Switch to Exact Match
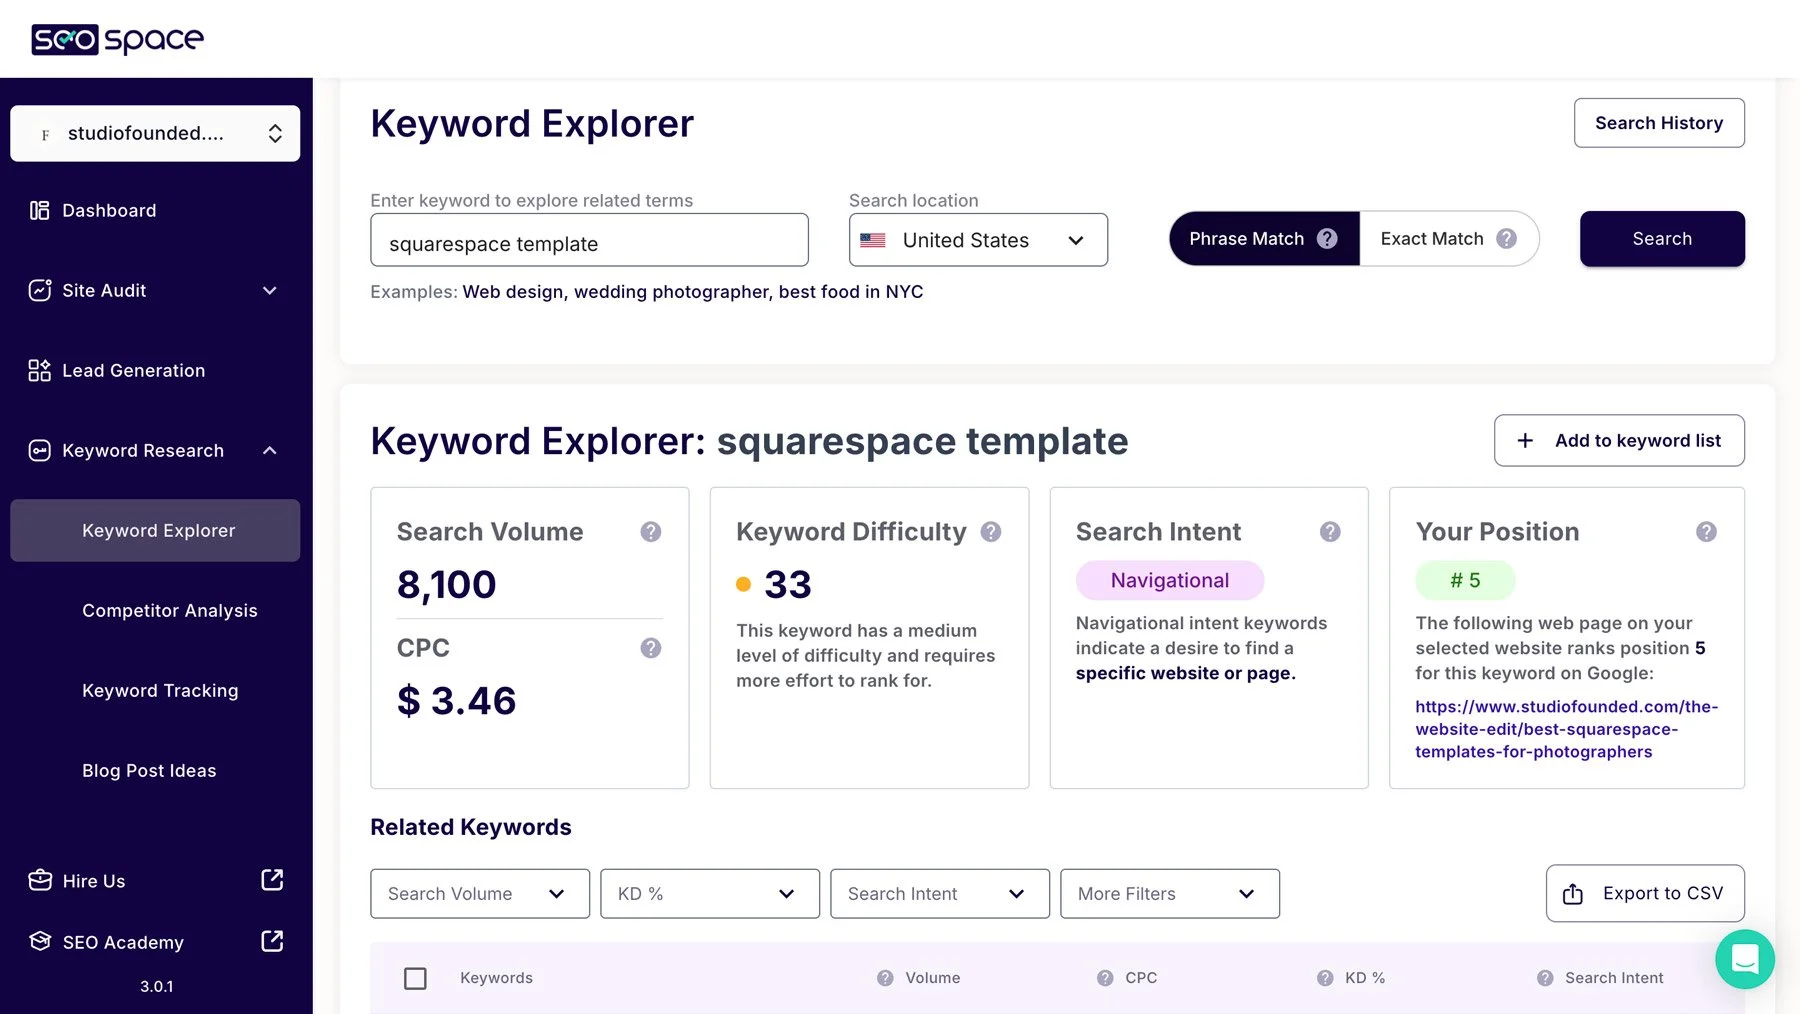Screen dimensions: 1800x1014 pos(1449,239)
